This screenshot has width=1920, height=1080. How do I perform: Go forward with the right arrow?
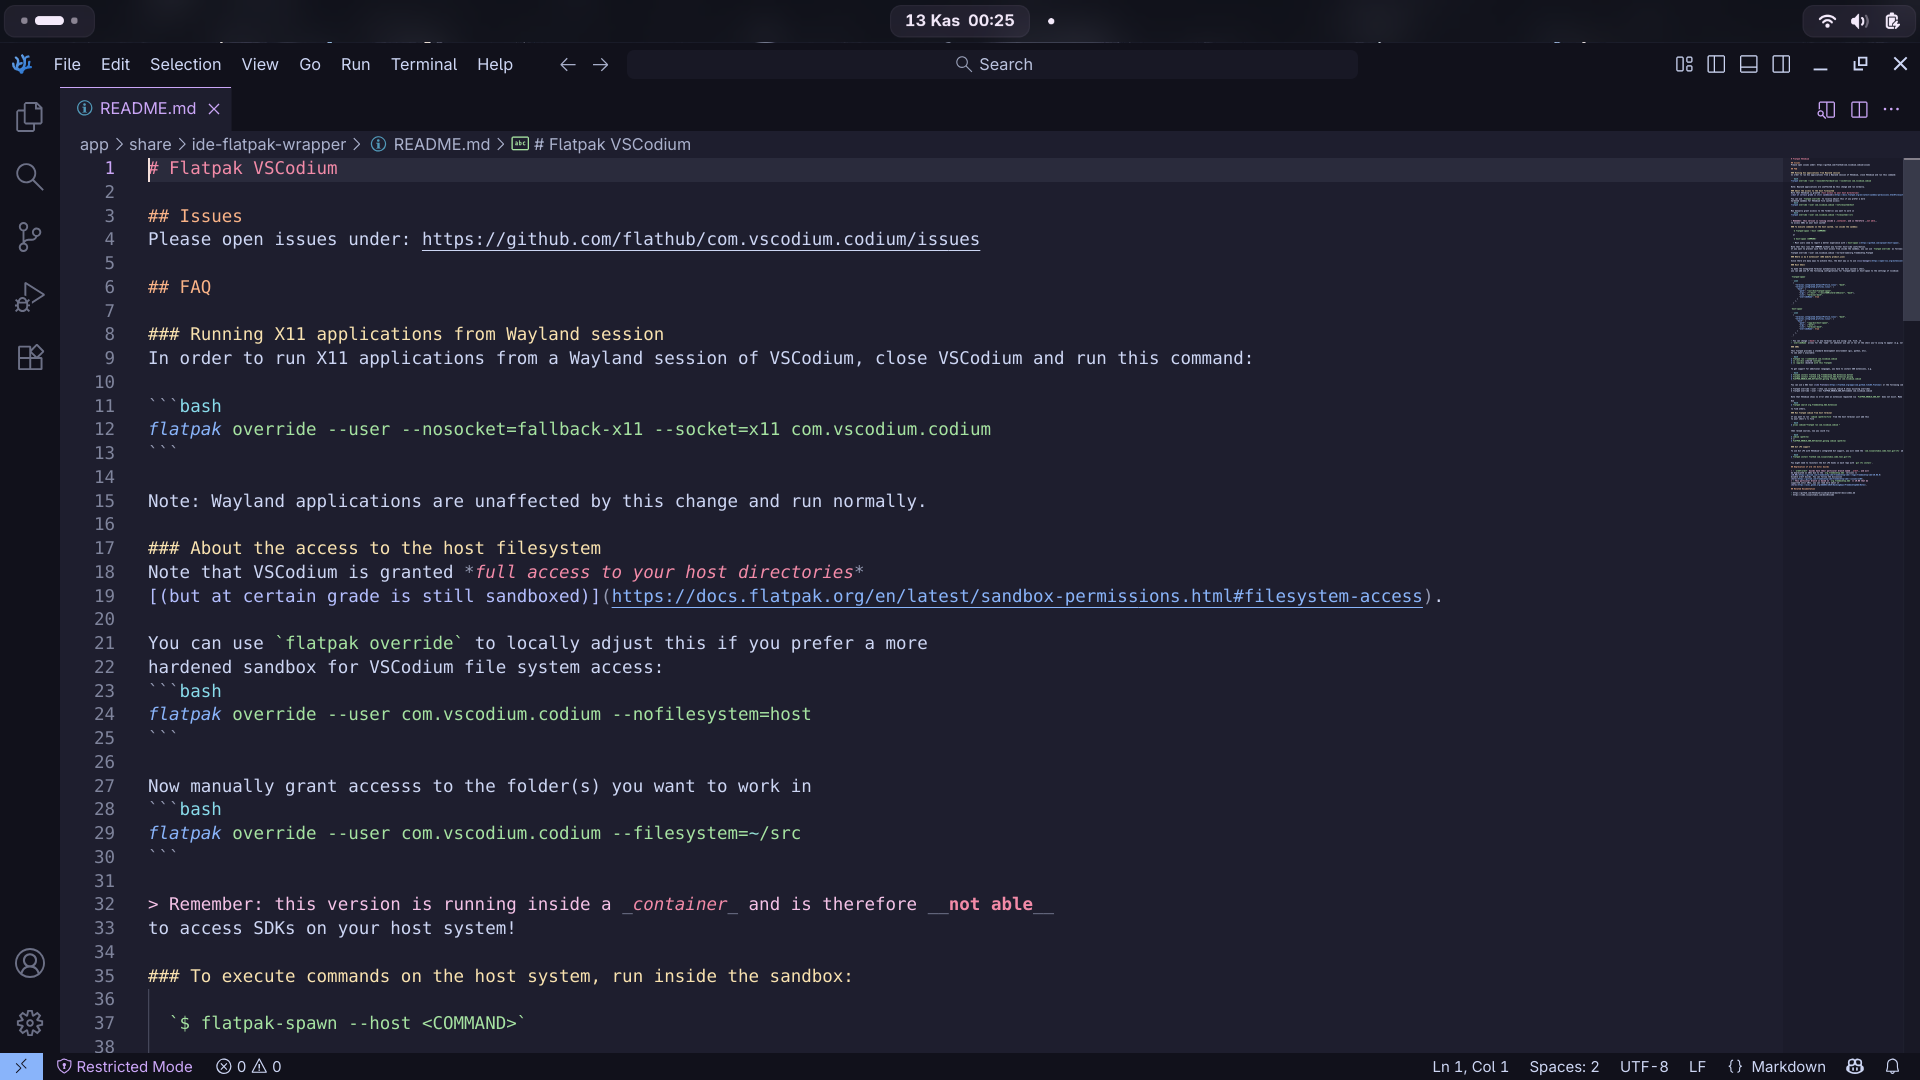600,64
